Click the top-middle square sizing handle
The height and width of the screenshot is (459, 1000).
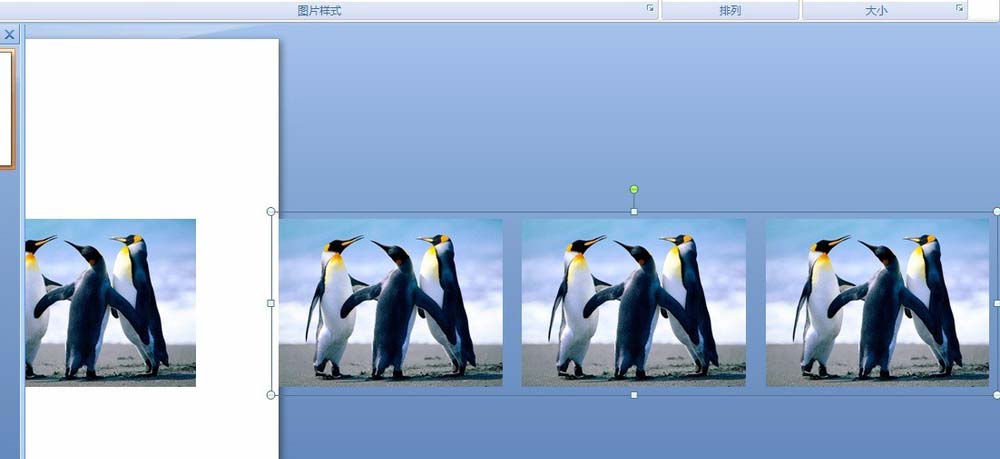(x=634, y=212)
